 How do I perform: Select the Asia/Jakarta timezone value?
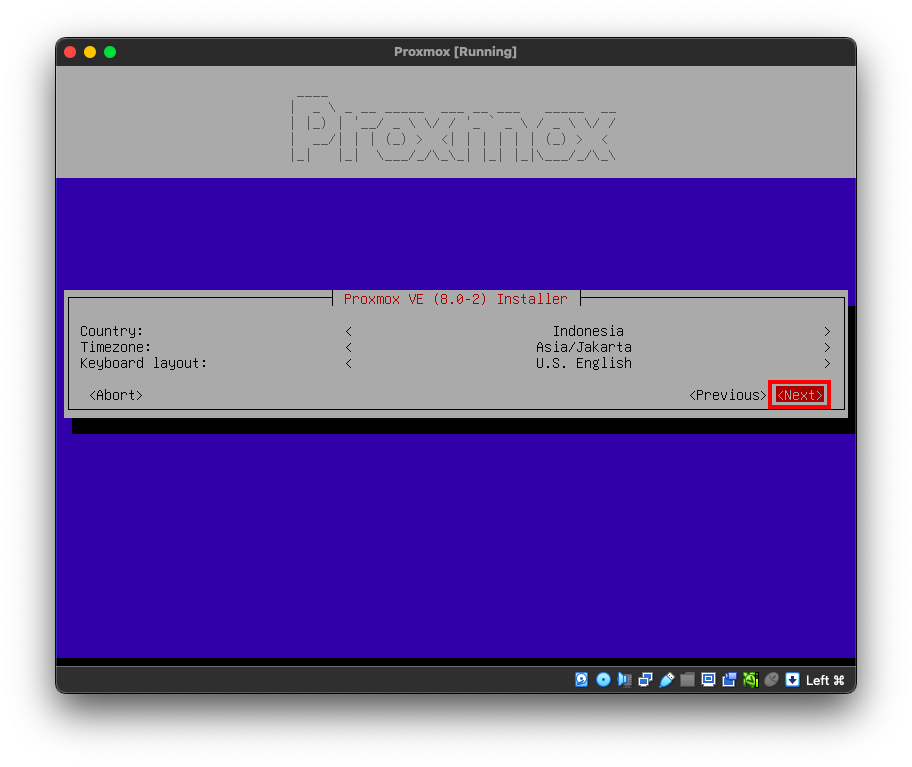(583, 347)
